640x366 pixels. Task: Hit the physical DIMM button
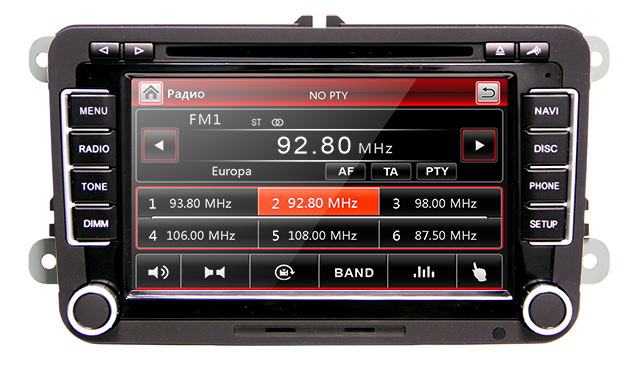[x=95, y=224]
